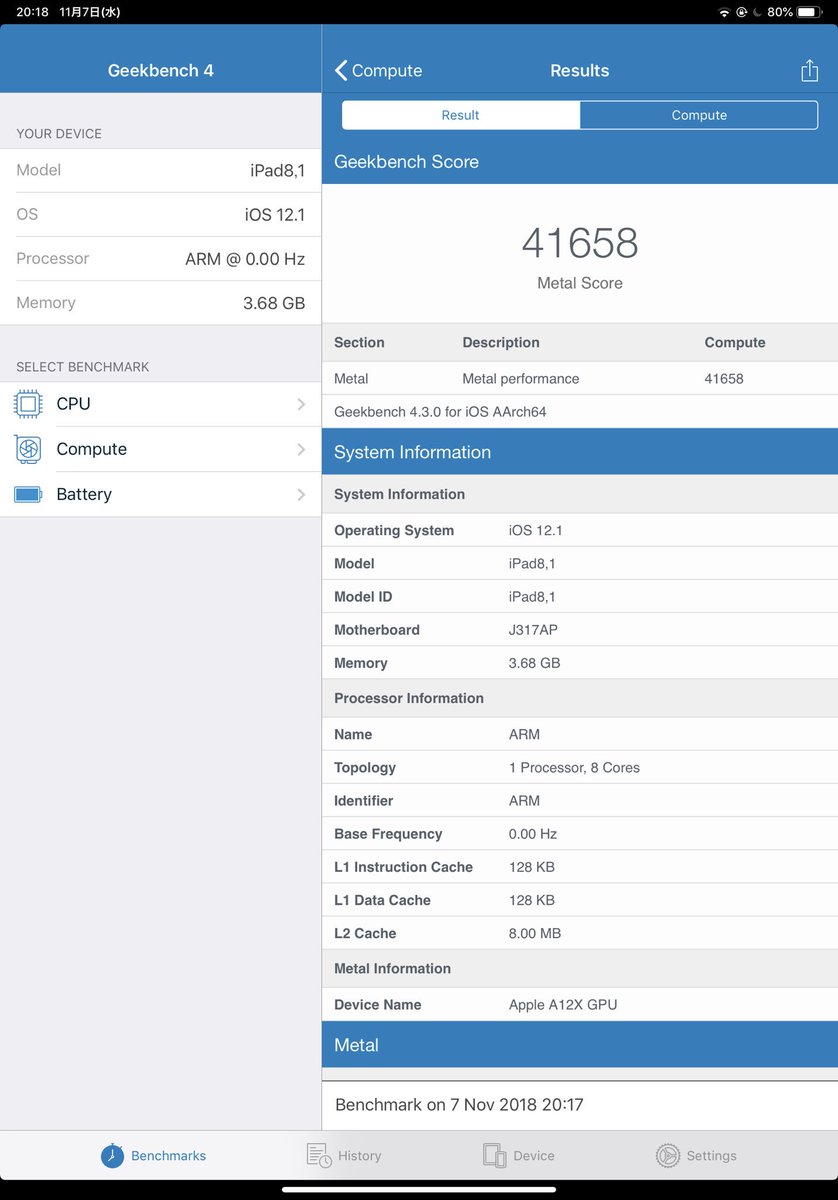Tap the 128 KB L1 Instruction Cache value
838x1200 pixels.
532,867
